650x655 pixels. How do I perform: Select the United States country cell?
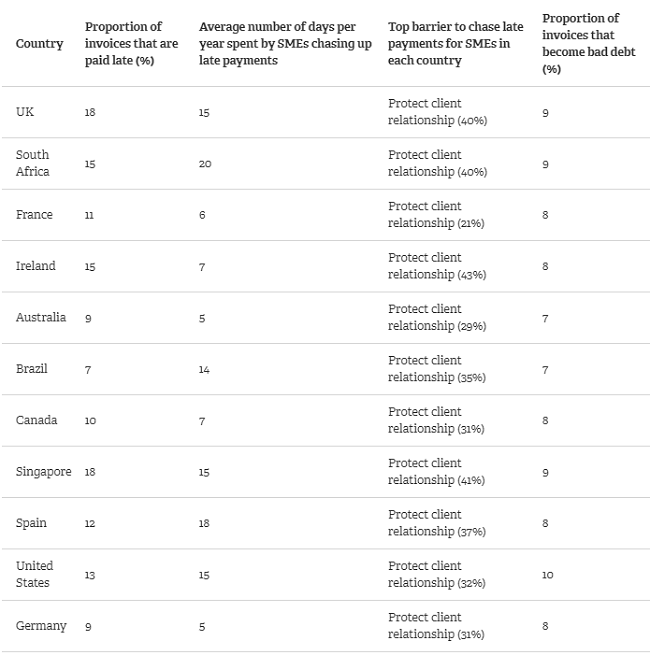(x=35, y=574)
